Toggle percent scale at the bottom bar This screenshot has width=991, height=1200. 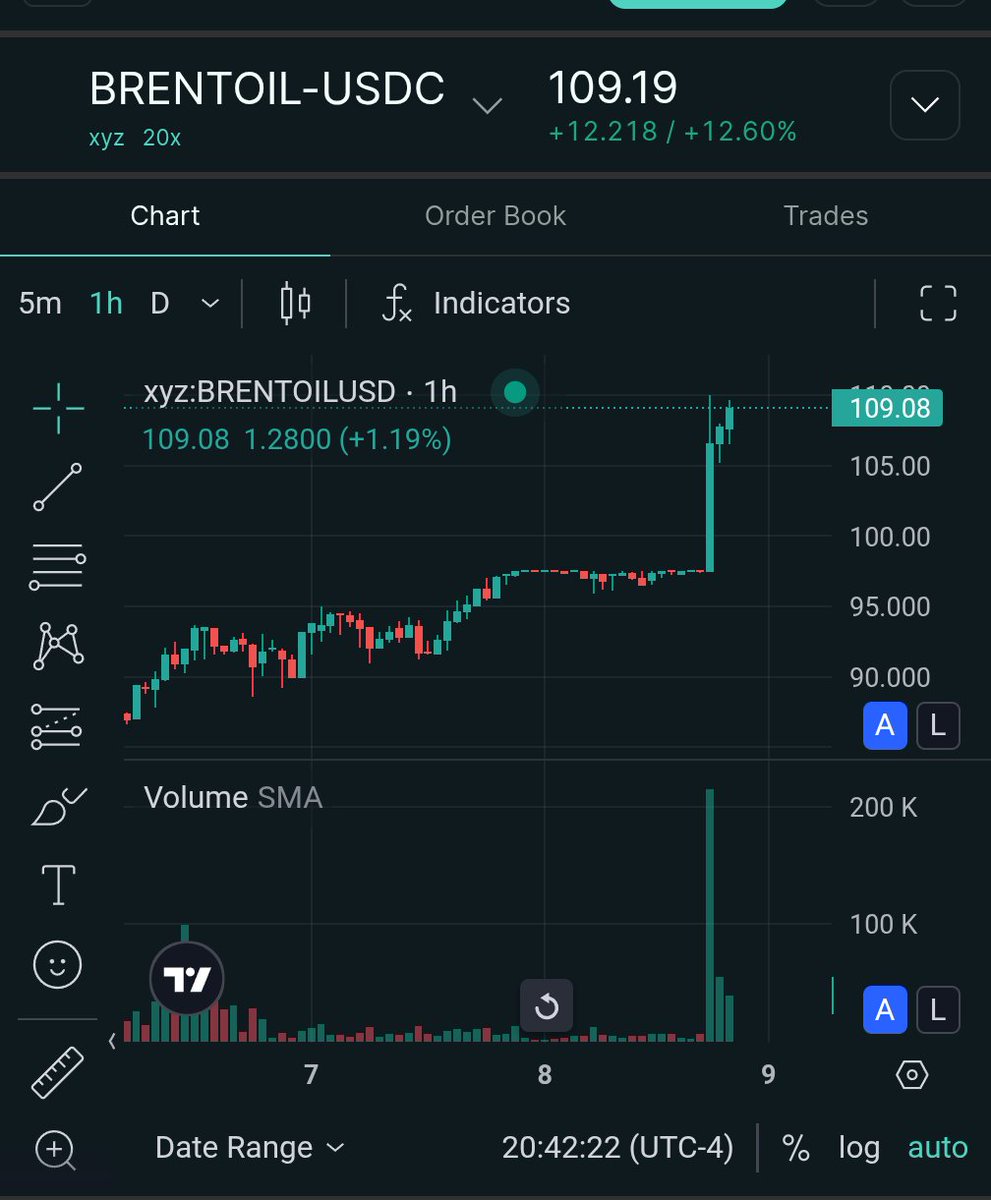[x=796, y=1148]
